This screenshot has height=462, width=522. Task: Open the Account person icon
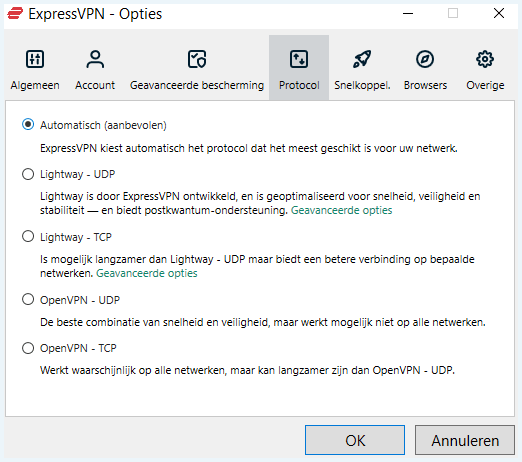pos(95,59)
